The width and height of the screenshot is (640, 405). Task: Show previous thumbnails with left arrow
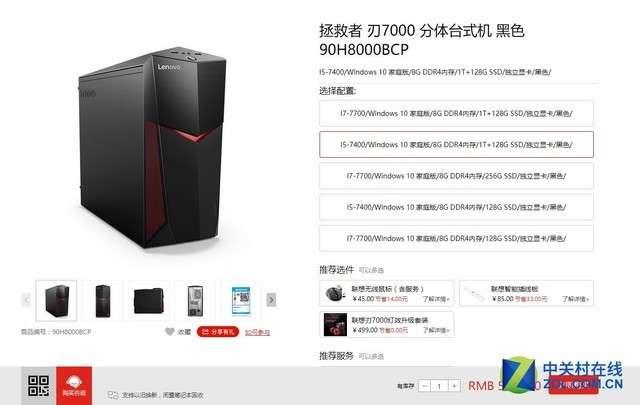(26, 300)
